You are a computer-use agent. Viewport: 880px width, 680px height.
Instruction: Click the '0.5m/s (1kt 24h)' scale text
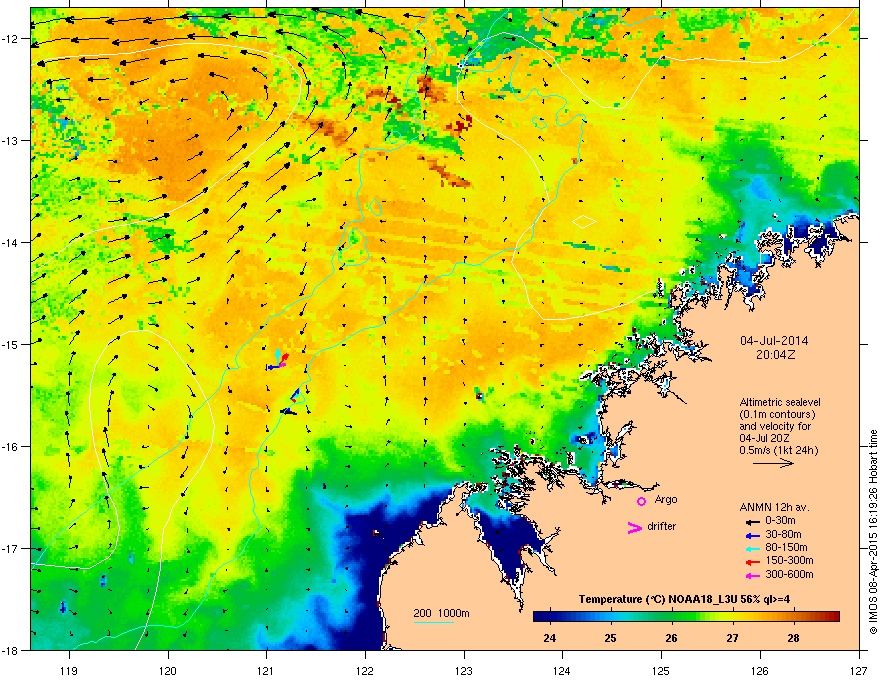pyautogui.click(x=778, y=450)
